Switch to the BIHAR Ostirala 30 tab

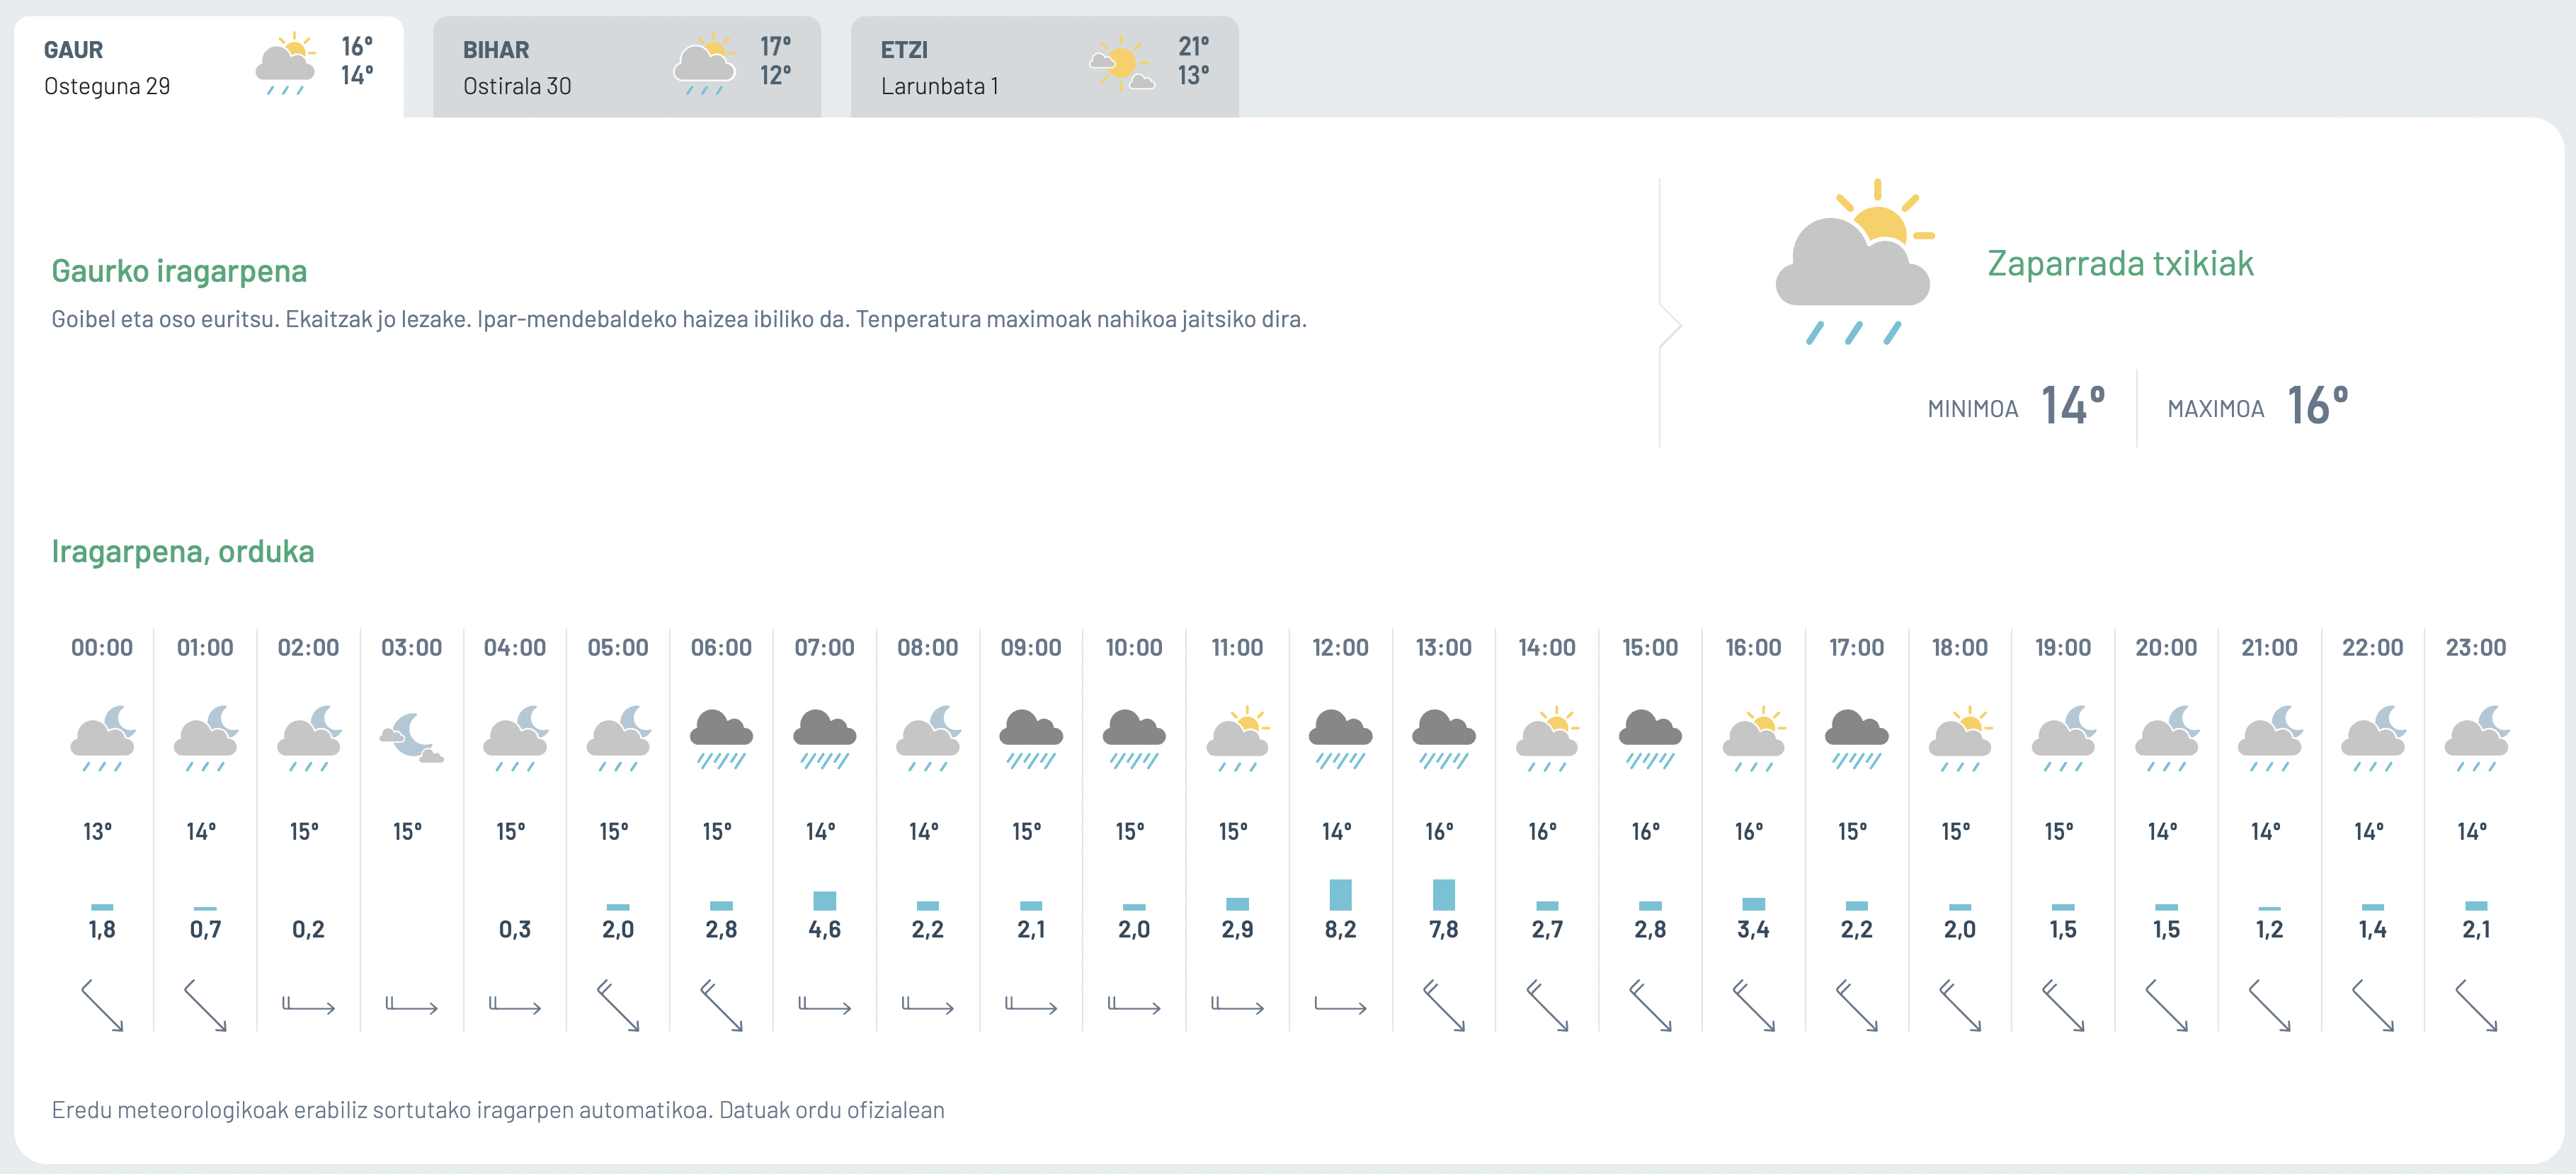(x=627, y=67)
